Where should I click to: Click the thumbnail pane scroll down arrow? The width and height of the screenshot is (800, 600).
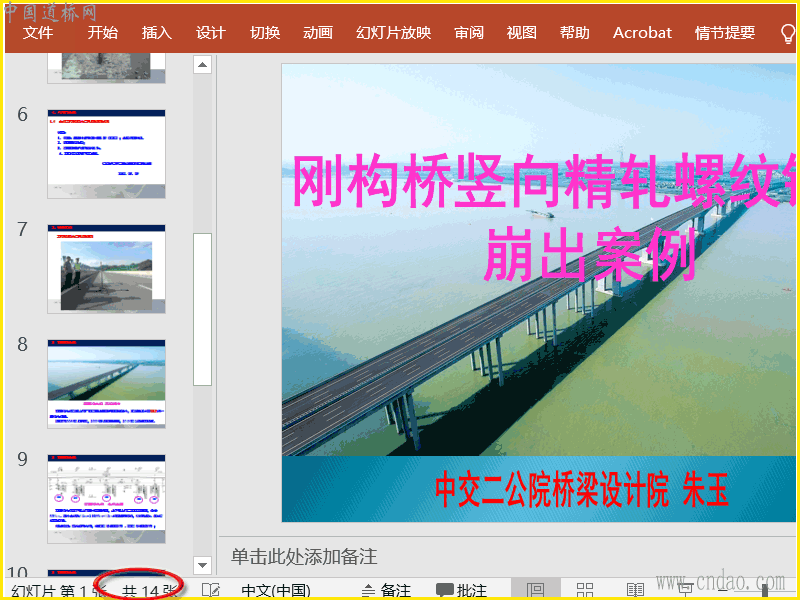click(203, 565)
